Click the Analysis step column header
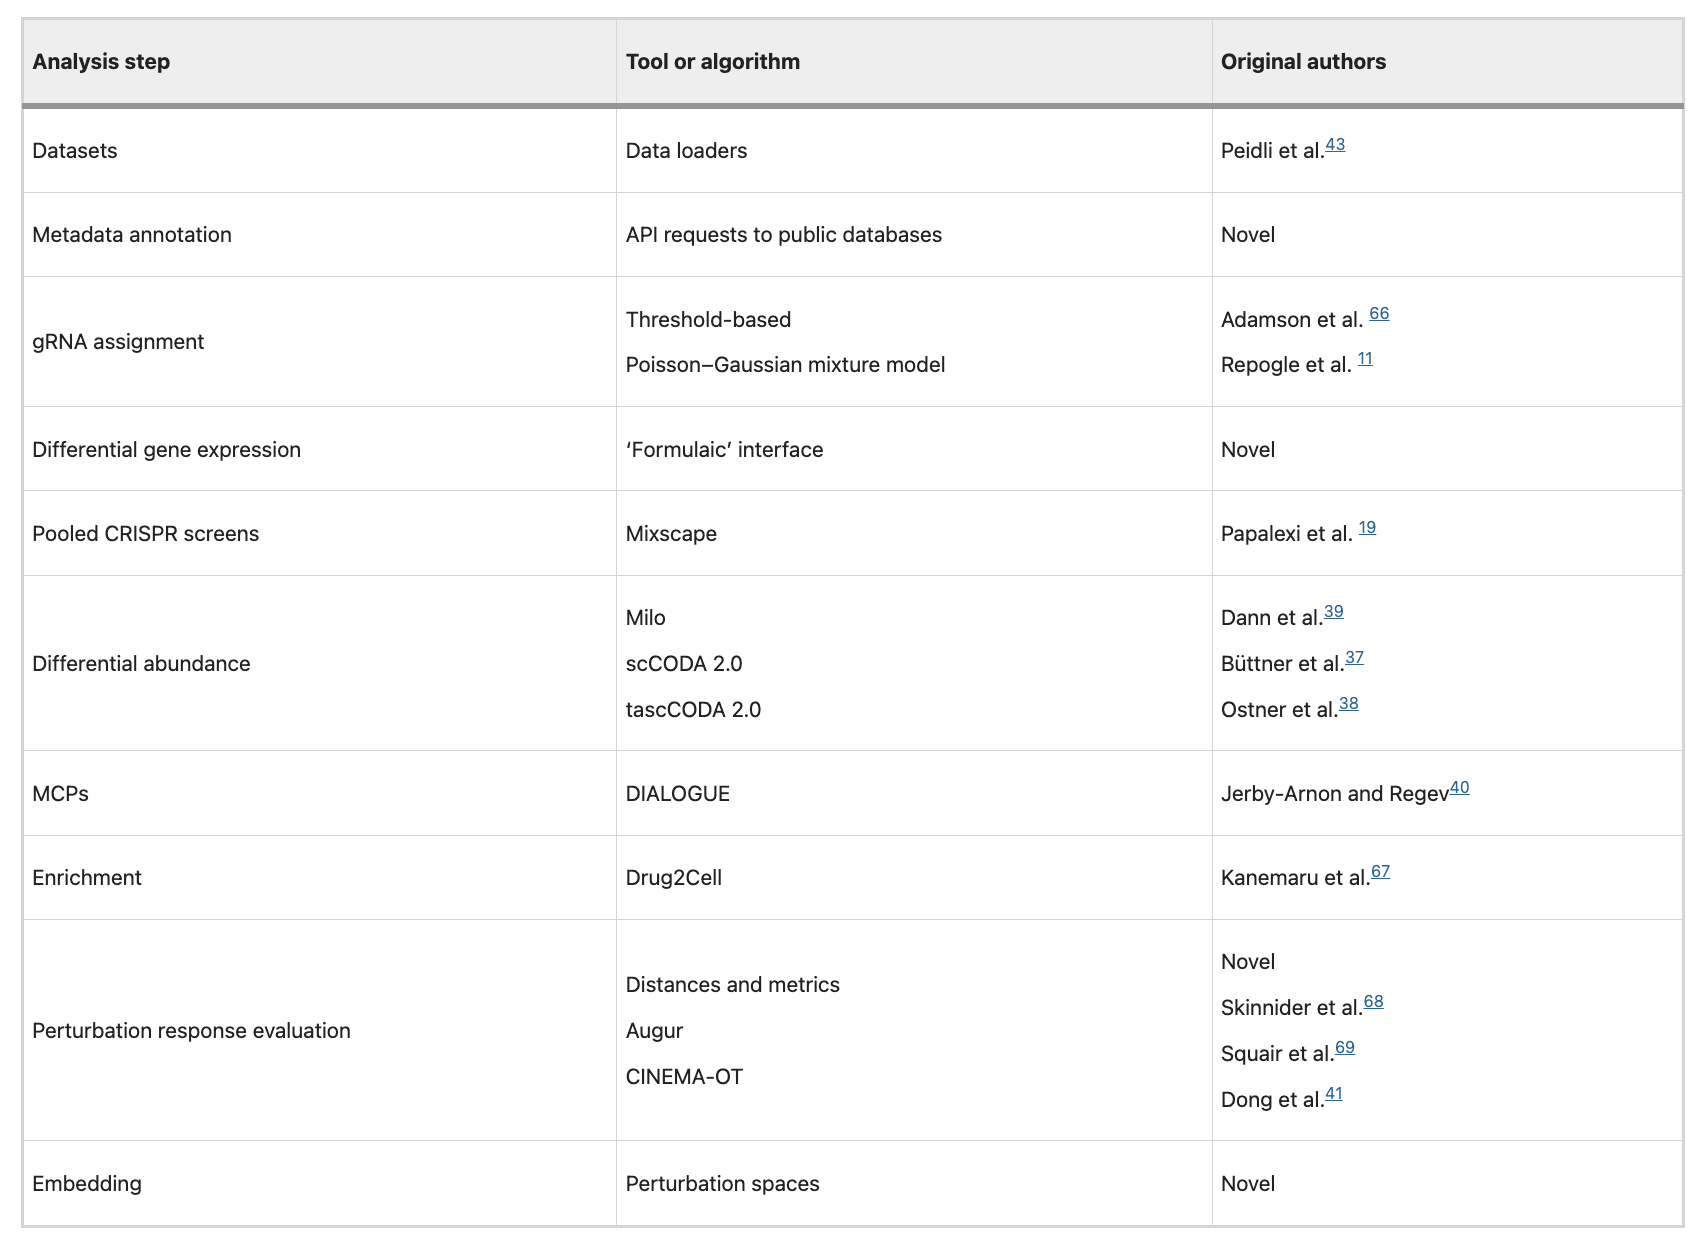The height and width of the screenshot is (1246, 1702). [101, 62]
